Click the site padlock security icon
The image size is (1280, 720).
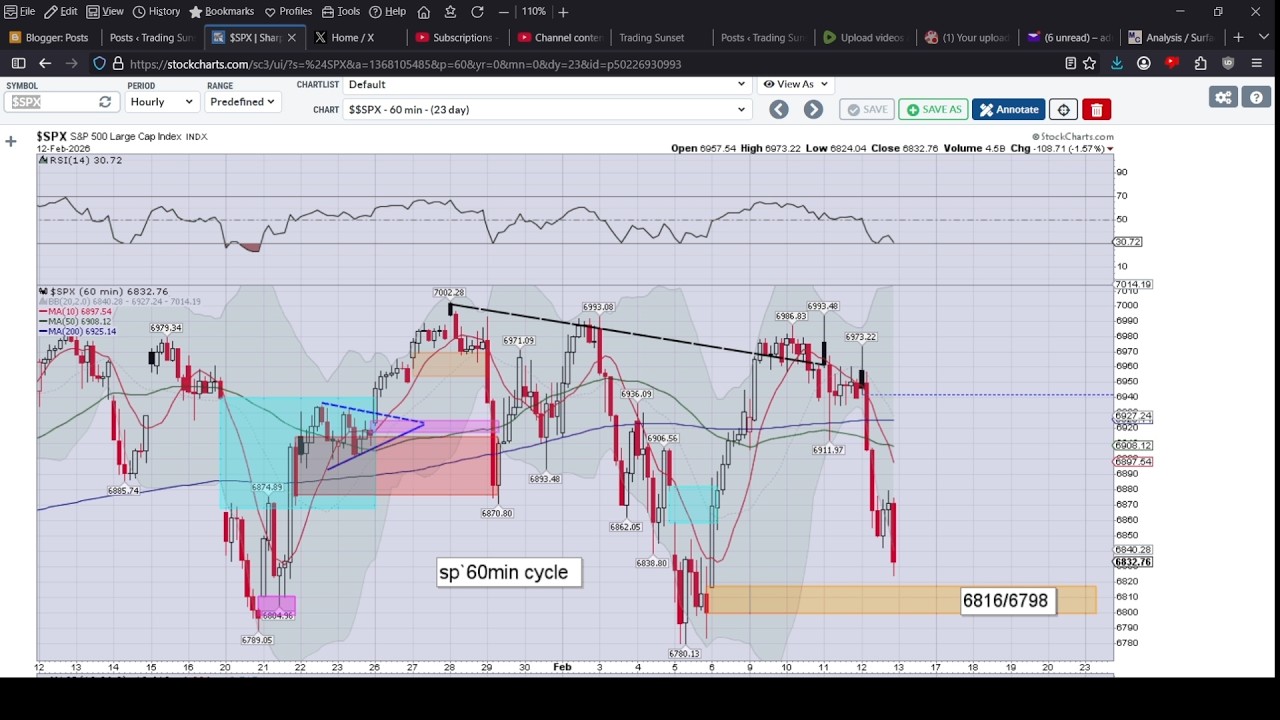pyautogui.click(x=118, y=64)
